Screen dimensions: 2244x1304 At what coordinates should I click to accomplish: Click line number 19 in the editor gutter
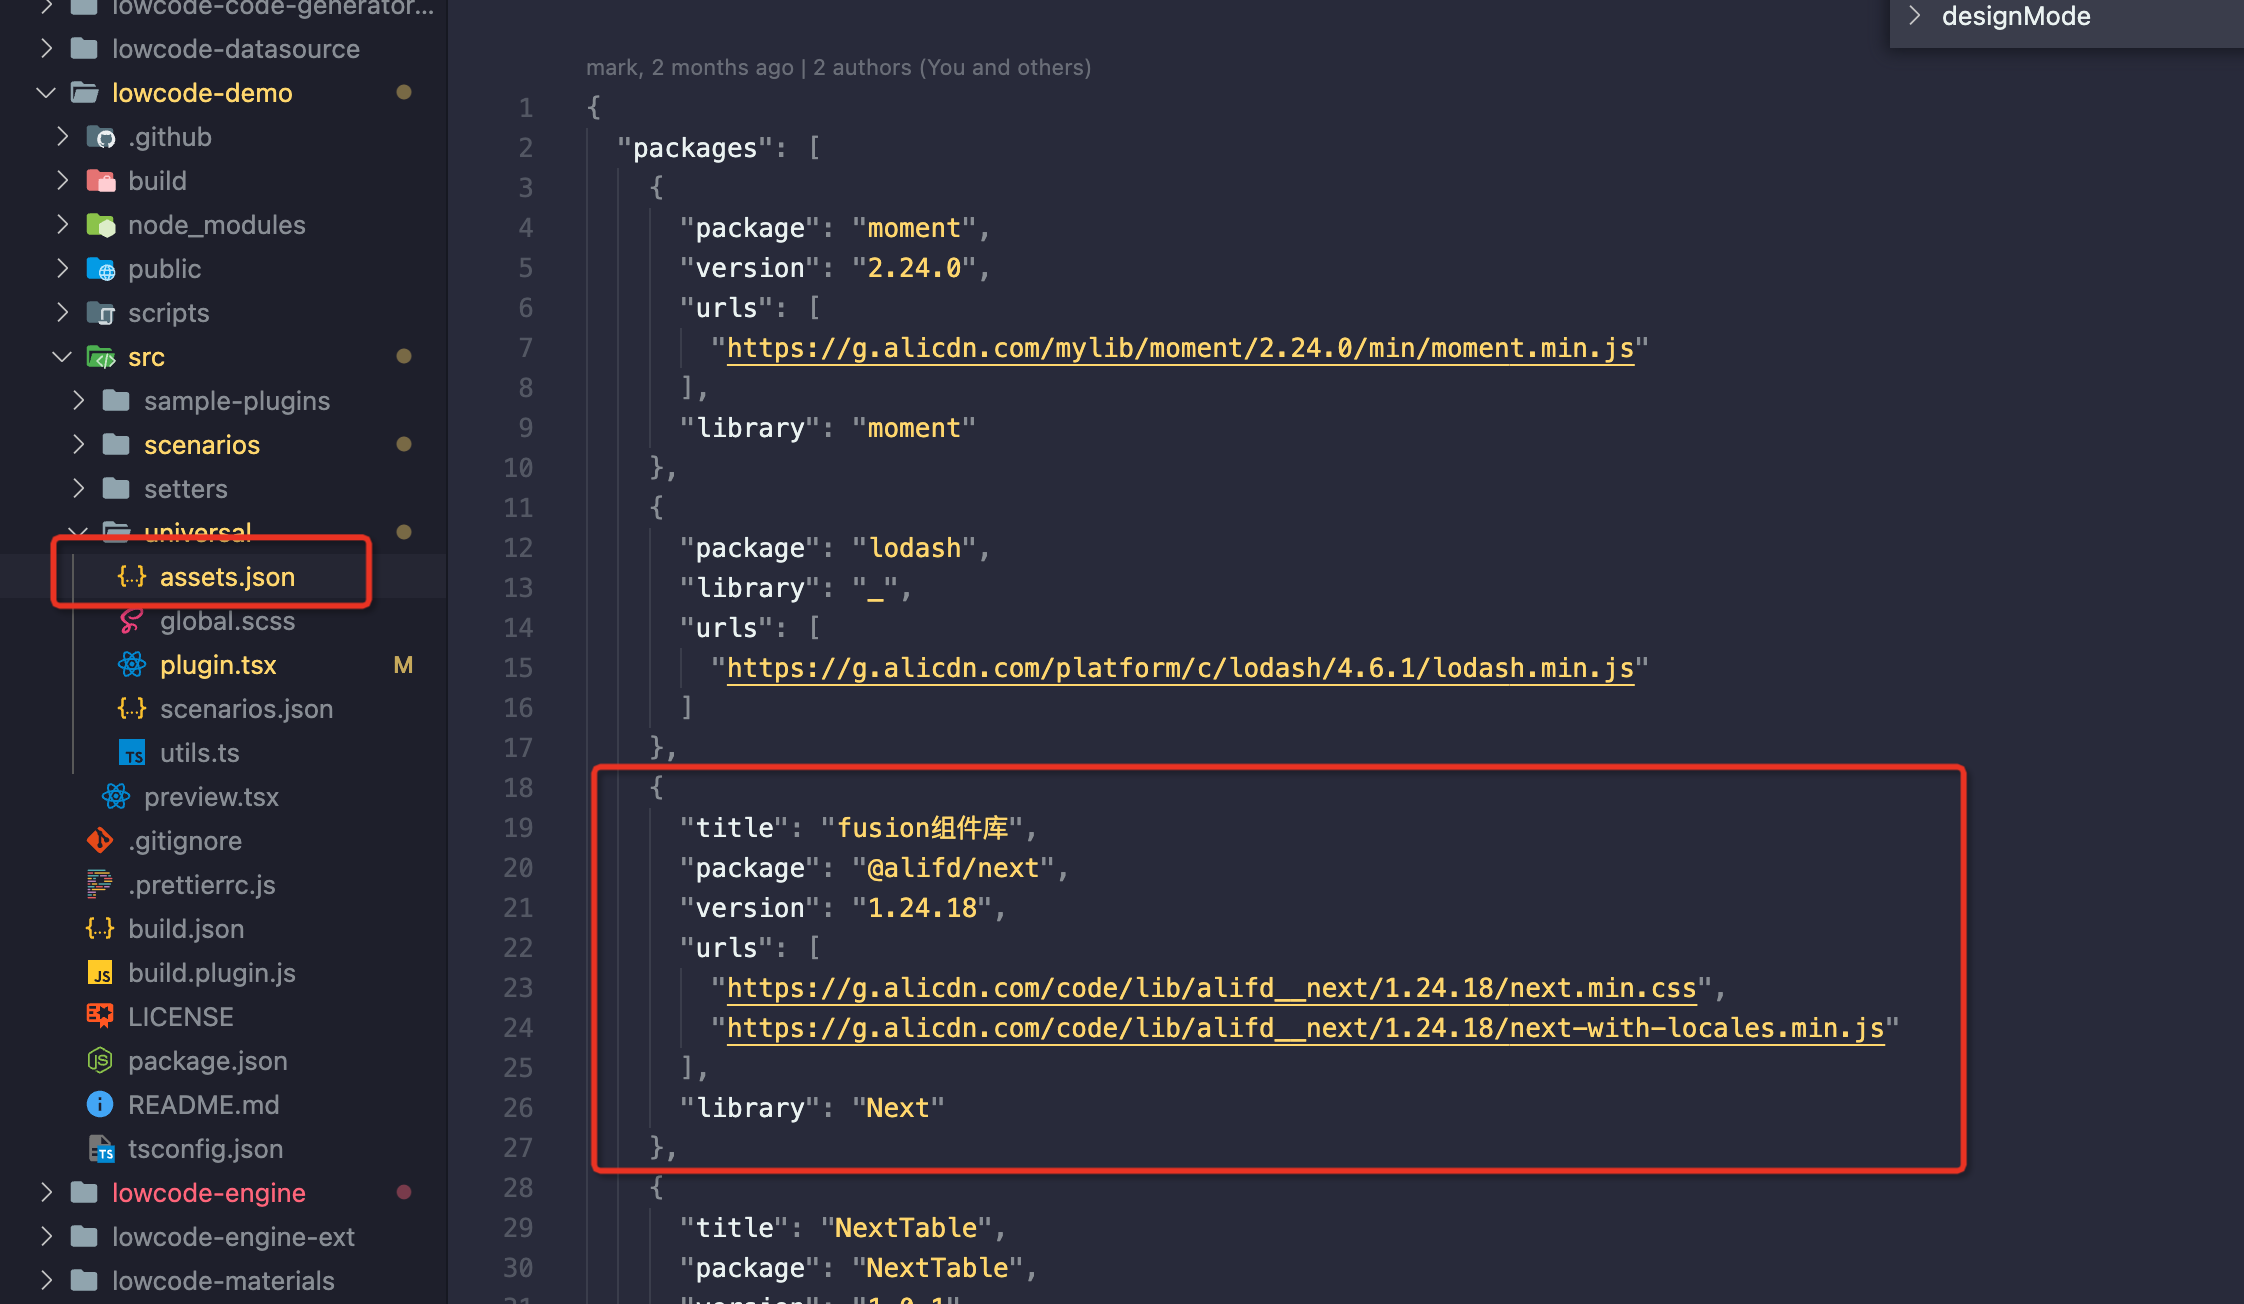click(x=519, y=827)
